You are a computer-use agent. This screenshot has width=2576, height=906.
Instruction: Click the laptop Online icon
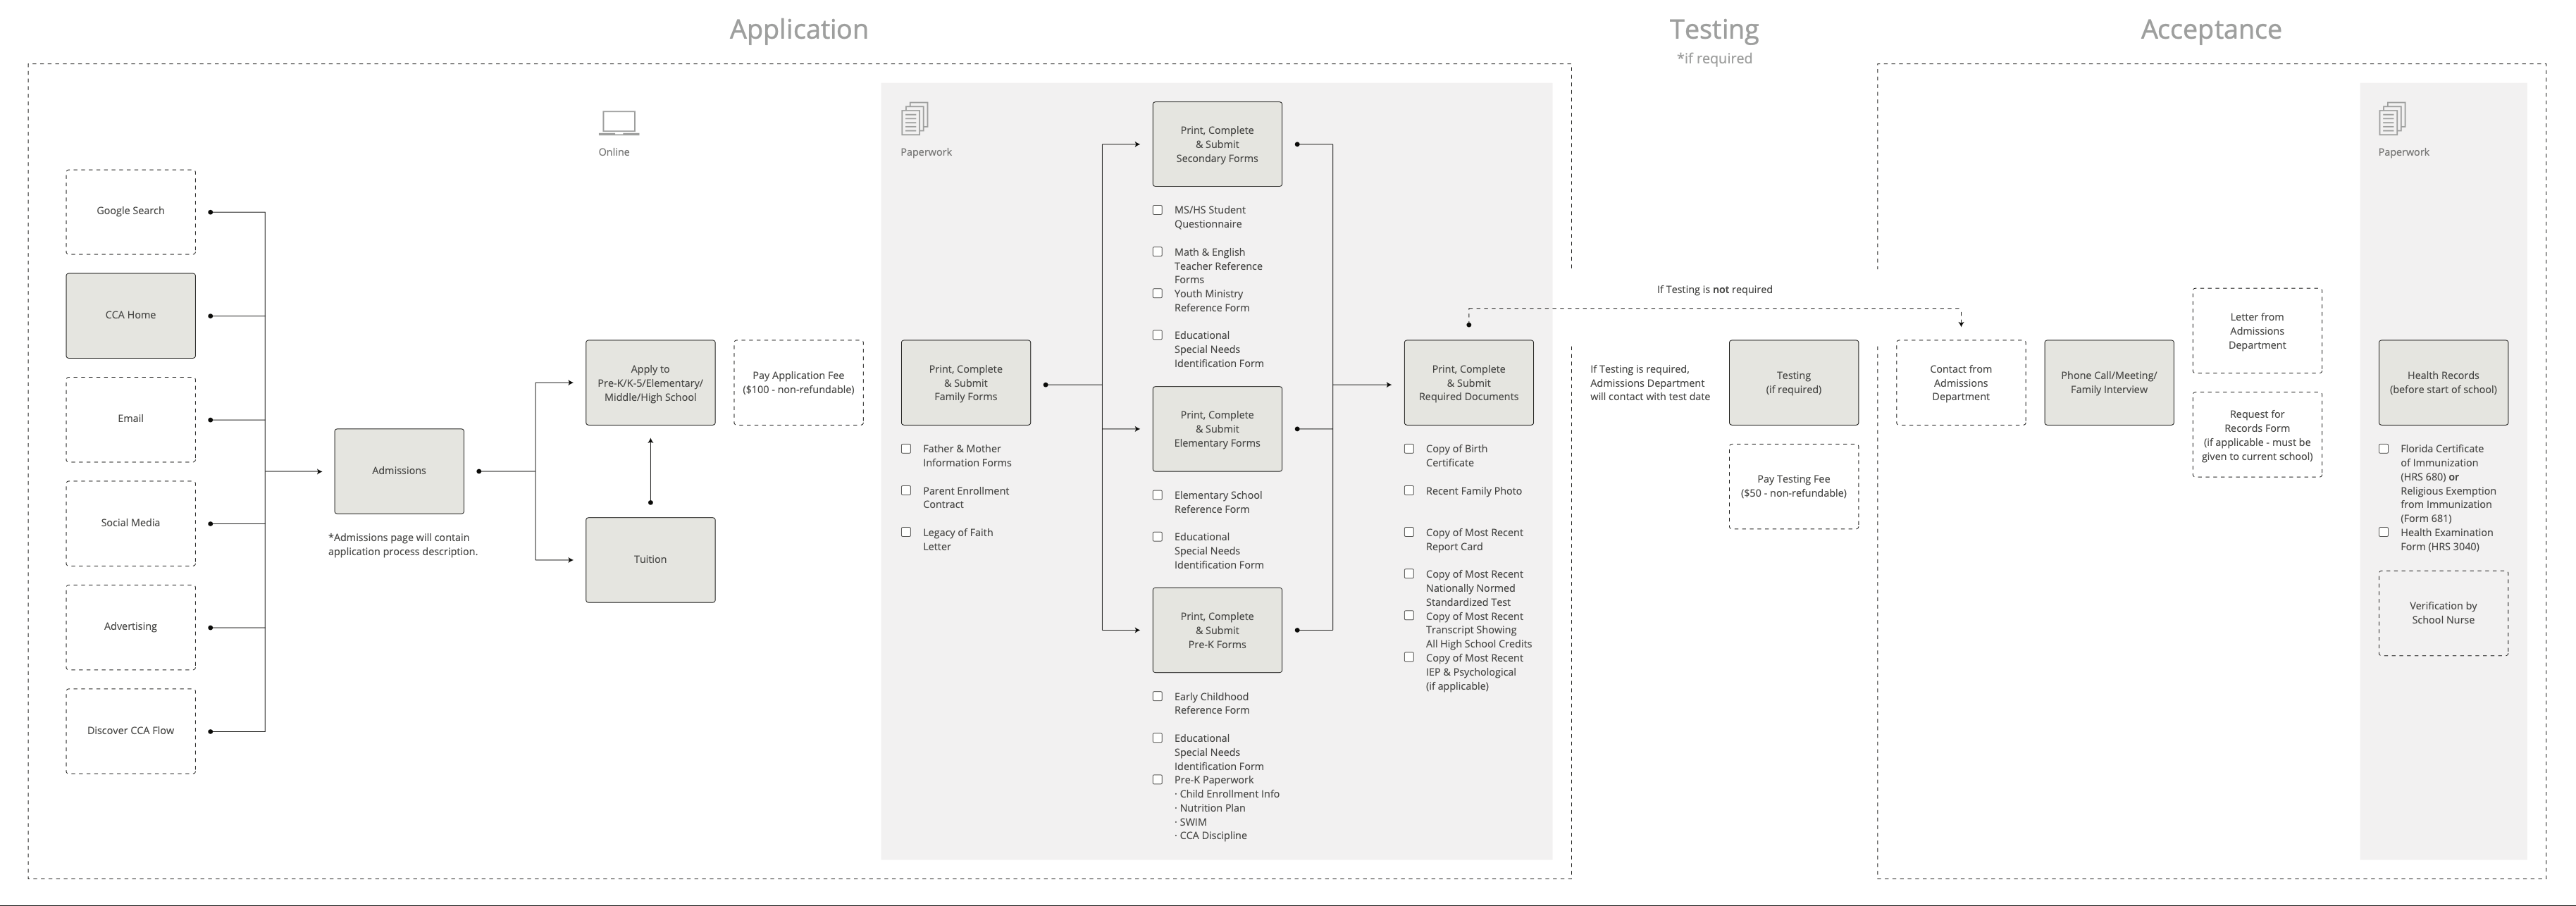click(618, 123)
